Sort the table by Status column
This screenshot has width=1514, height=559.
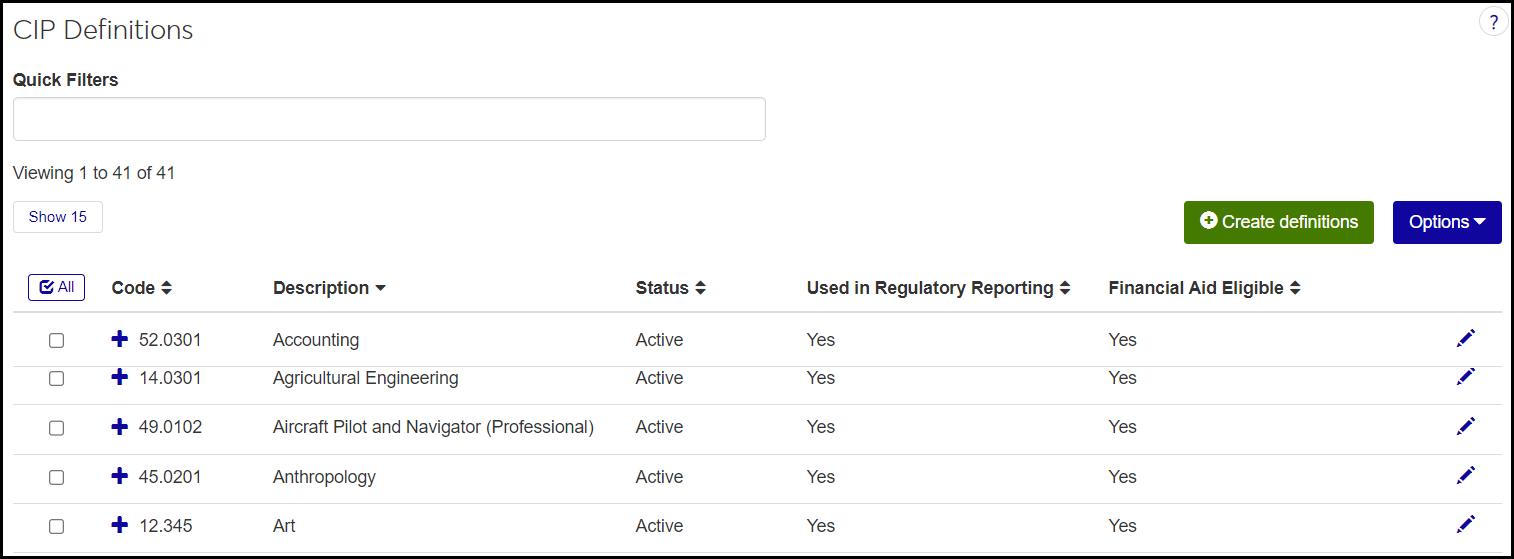click(x=670, y=288)
